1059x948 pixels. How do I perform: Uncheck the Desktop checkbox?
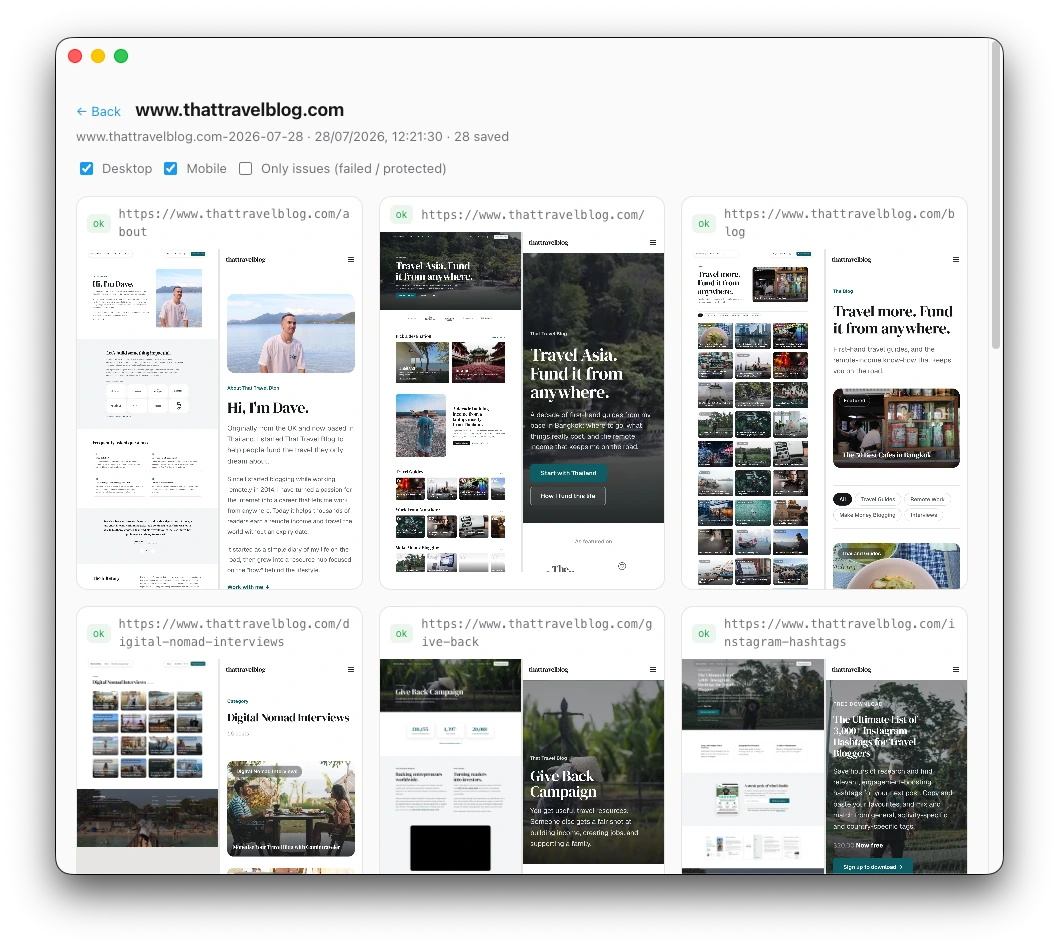[x=86, y=169]
